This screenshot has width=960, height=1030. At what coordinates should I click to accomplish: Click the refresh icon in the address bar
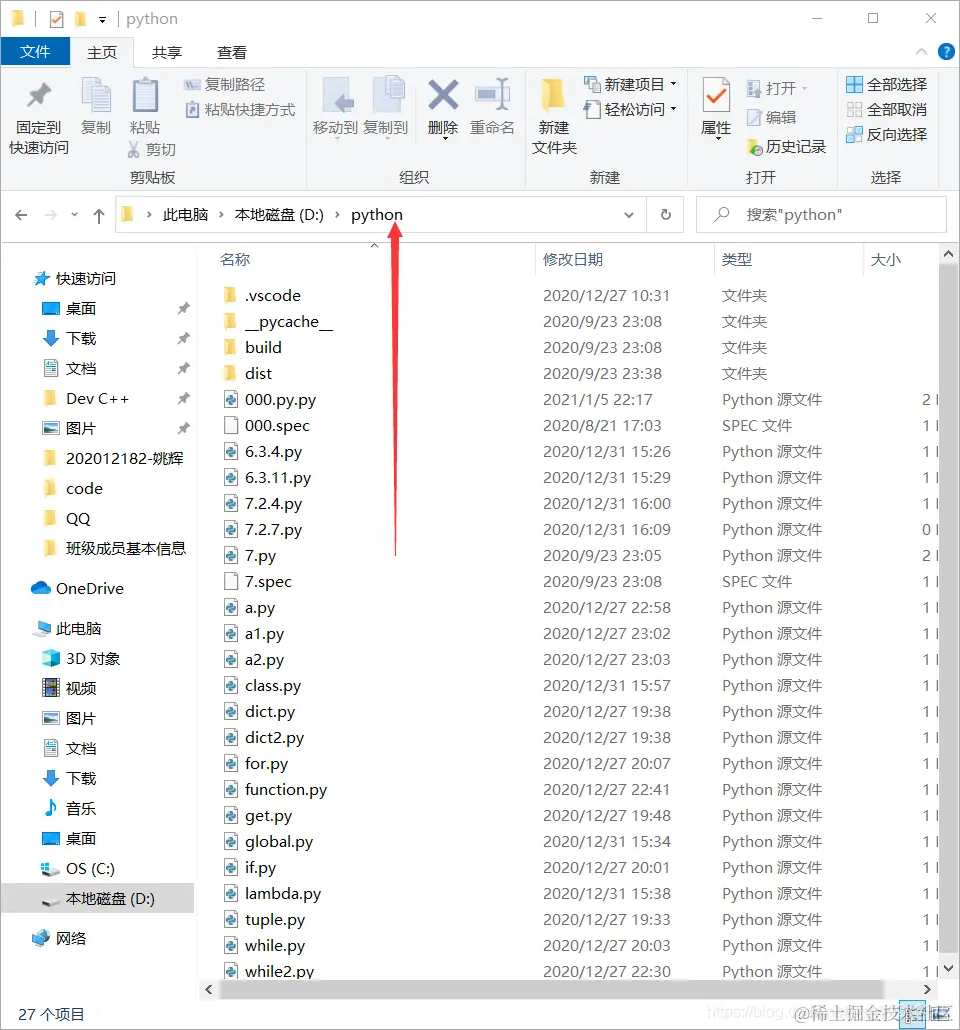tap(665, 214)
